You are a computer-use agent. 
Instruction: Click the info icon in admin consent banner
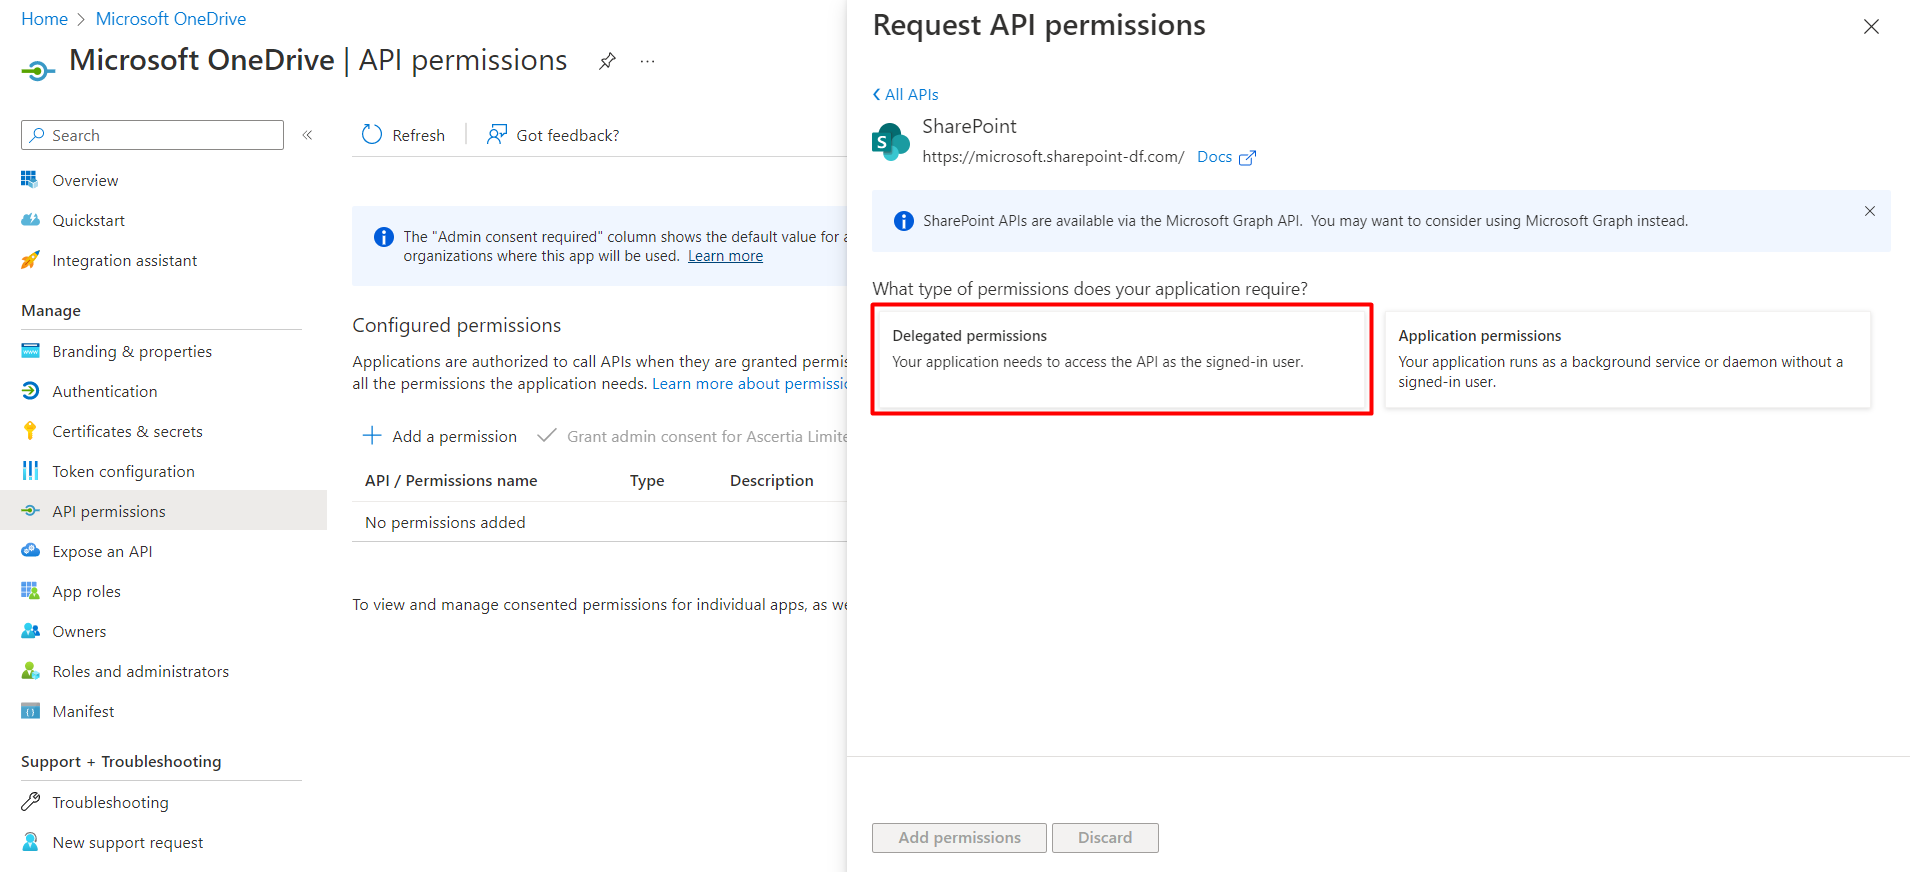[x=384, y=237]
